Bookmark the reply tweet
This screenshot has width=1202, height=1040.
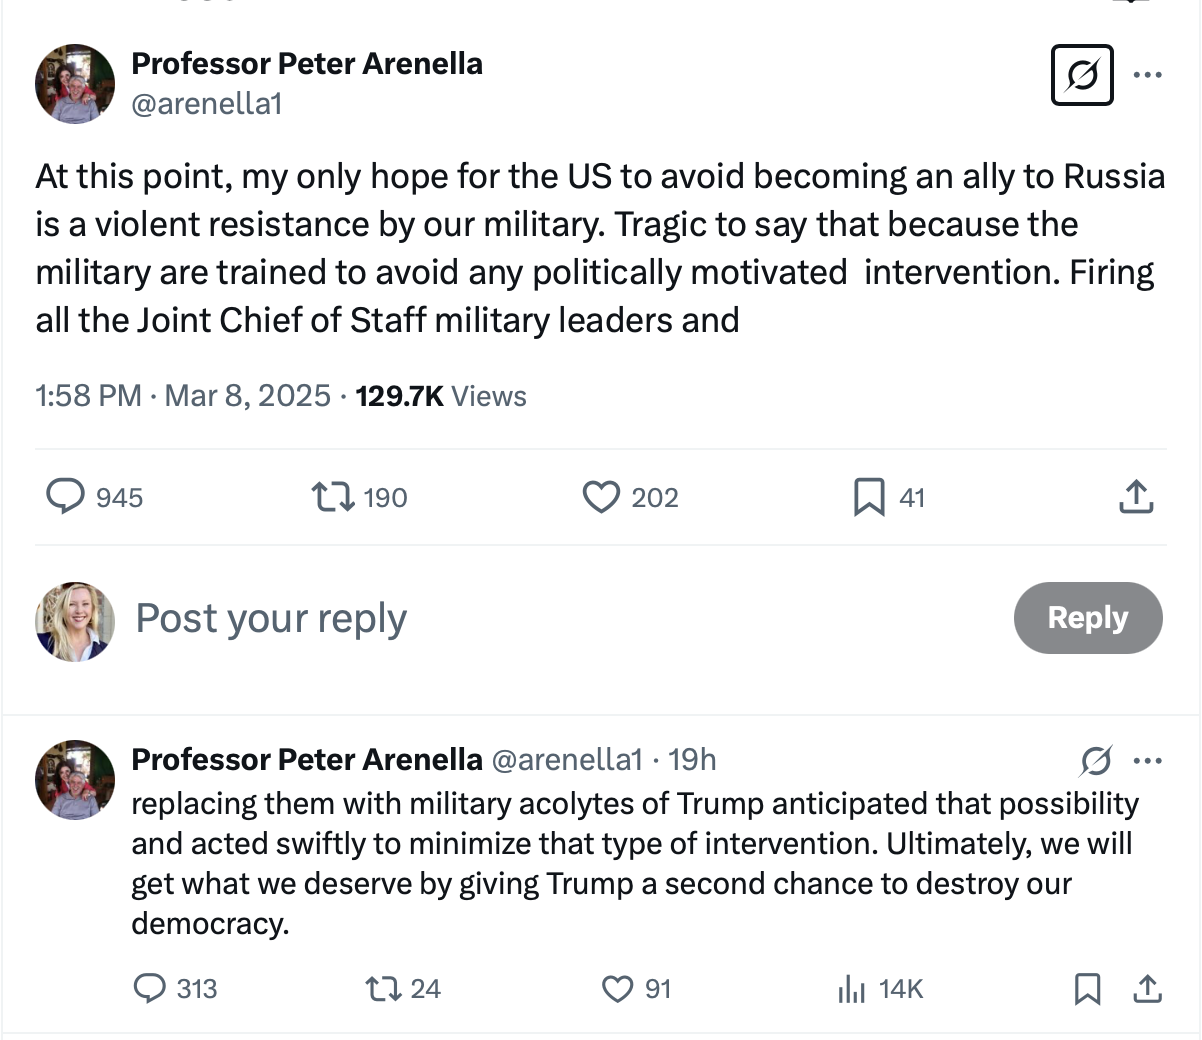click(1087, 988)
